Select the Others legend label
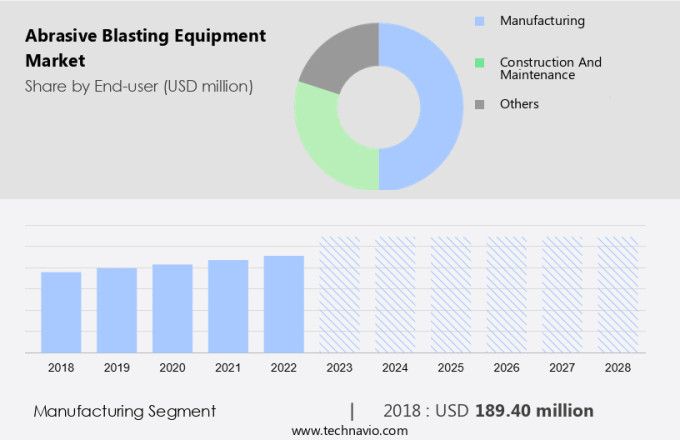 tap(519, 104)
